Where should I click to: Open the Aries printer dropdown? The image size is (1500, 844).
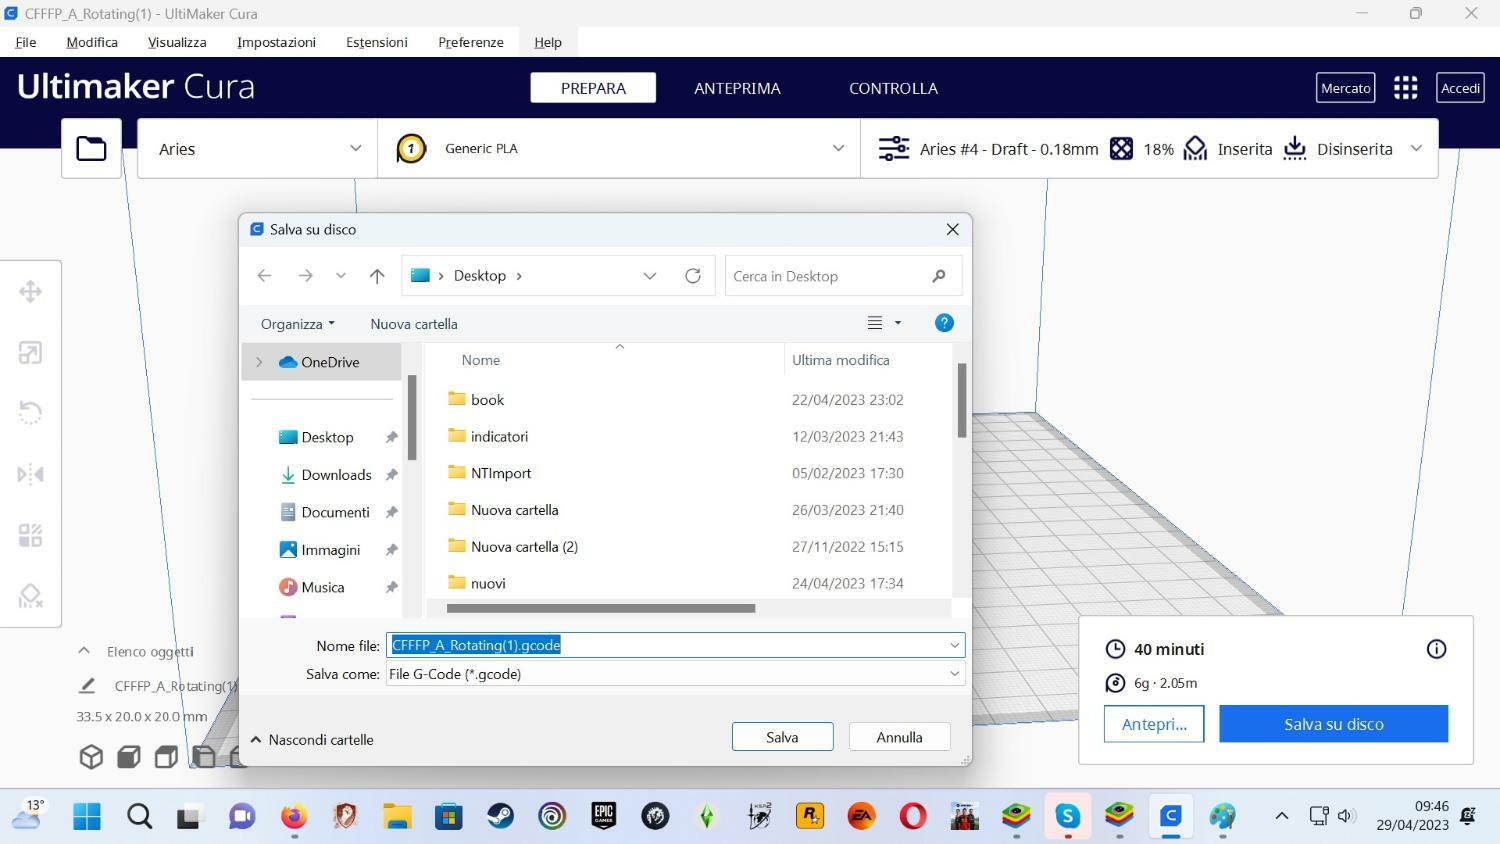(257, 149)
